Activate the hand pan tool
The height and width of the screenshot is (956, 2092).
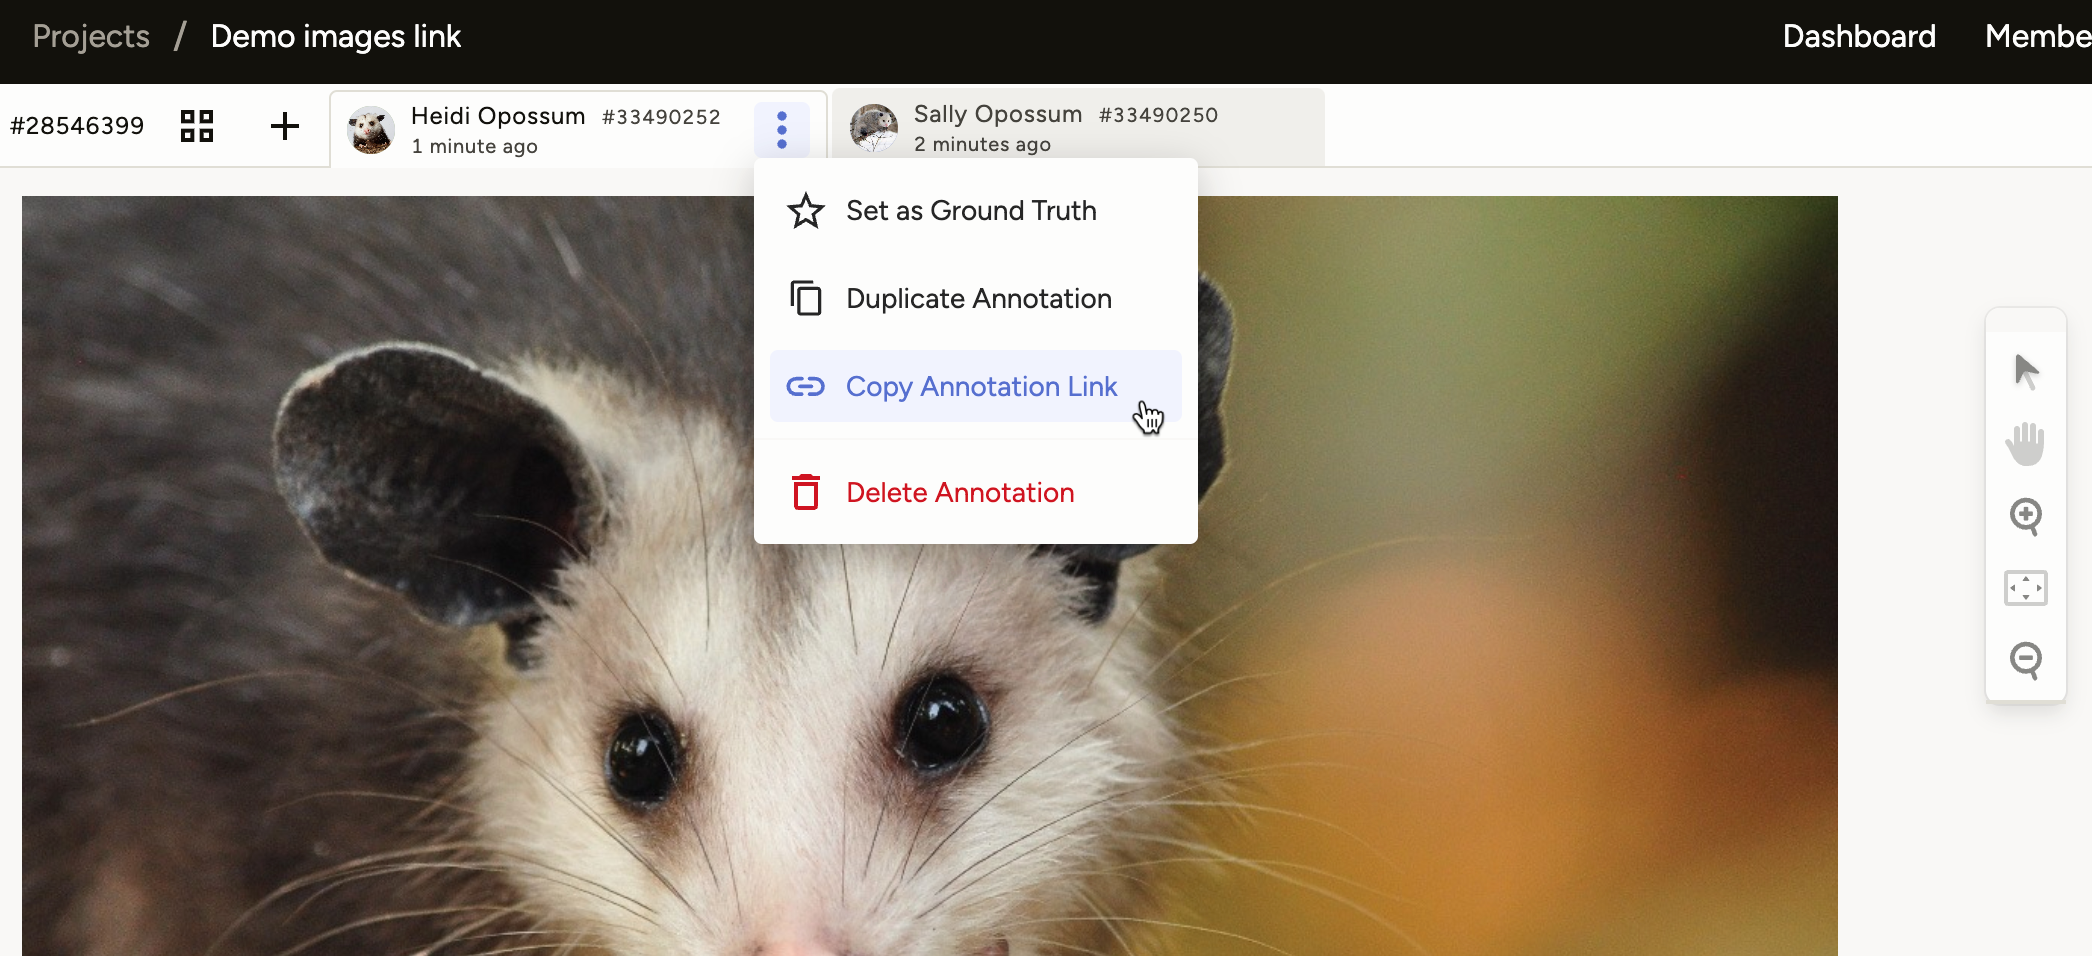point(2025,443)
